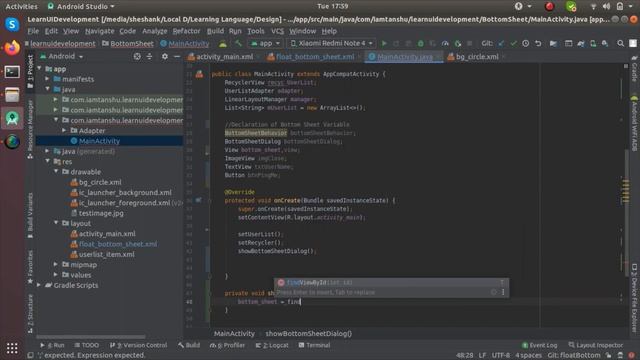This screenshot has height=360, width=640.
Task: Open the Navigate menu
Action: point(100,31)
